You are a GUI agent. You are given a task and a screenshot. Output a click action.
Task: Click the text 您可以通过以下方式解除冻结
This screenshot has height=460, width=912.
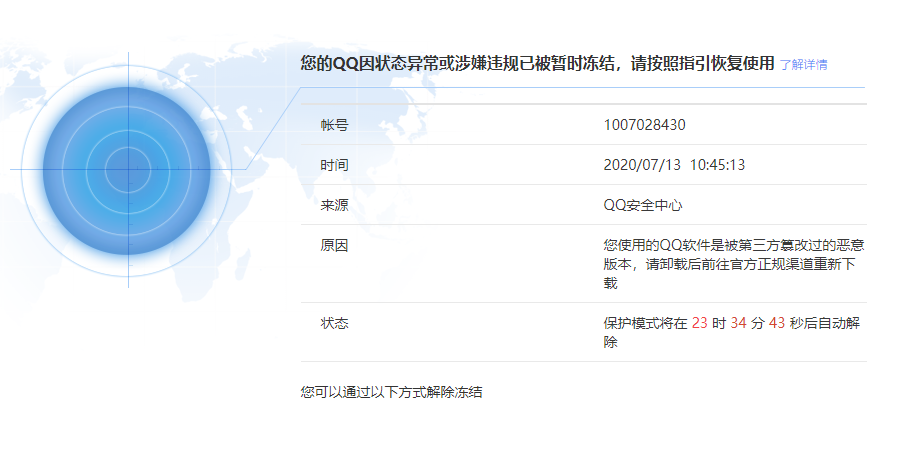click(391, 392)
